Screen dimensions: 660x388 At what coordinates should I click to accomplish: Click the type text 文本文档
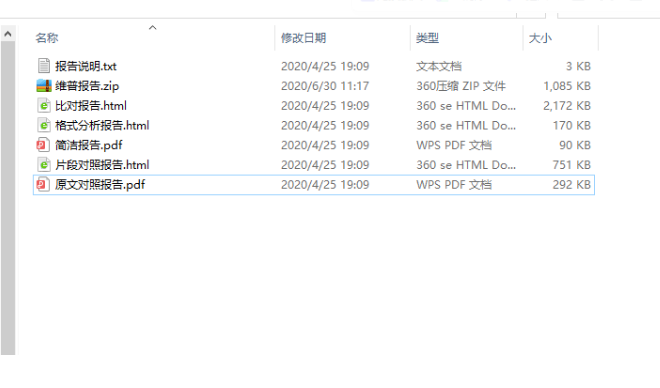pyautogui.click(x=439, y=66)
